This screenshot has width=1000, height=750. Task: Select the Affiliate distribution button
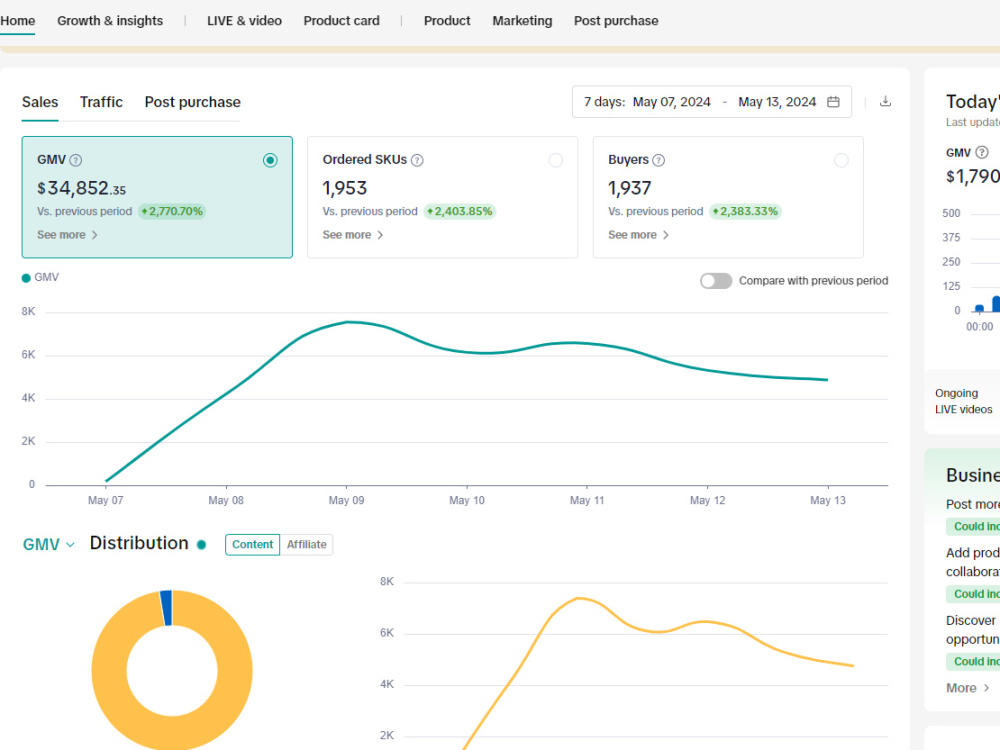point(306,545)
